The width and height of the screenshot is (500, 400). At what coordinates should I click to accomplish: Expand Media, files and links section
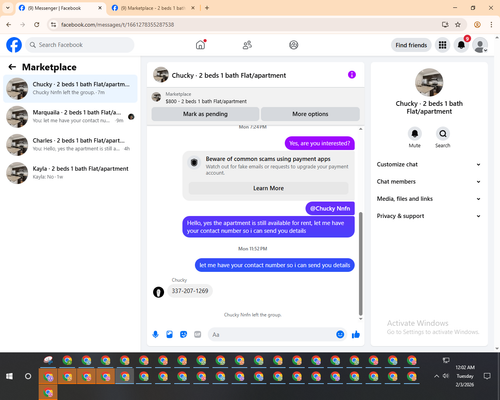[x=429, y=199]
